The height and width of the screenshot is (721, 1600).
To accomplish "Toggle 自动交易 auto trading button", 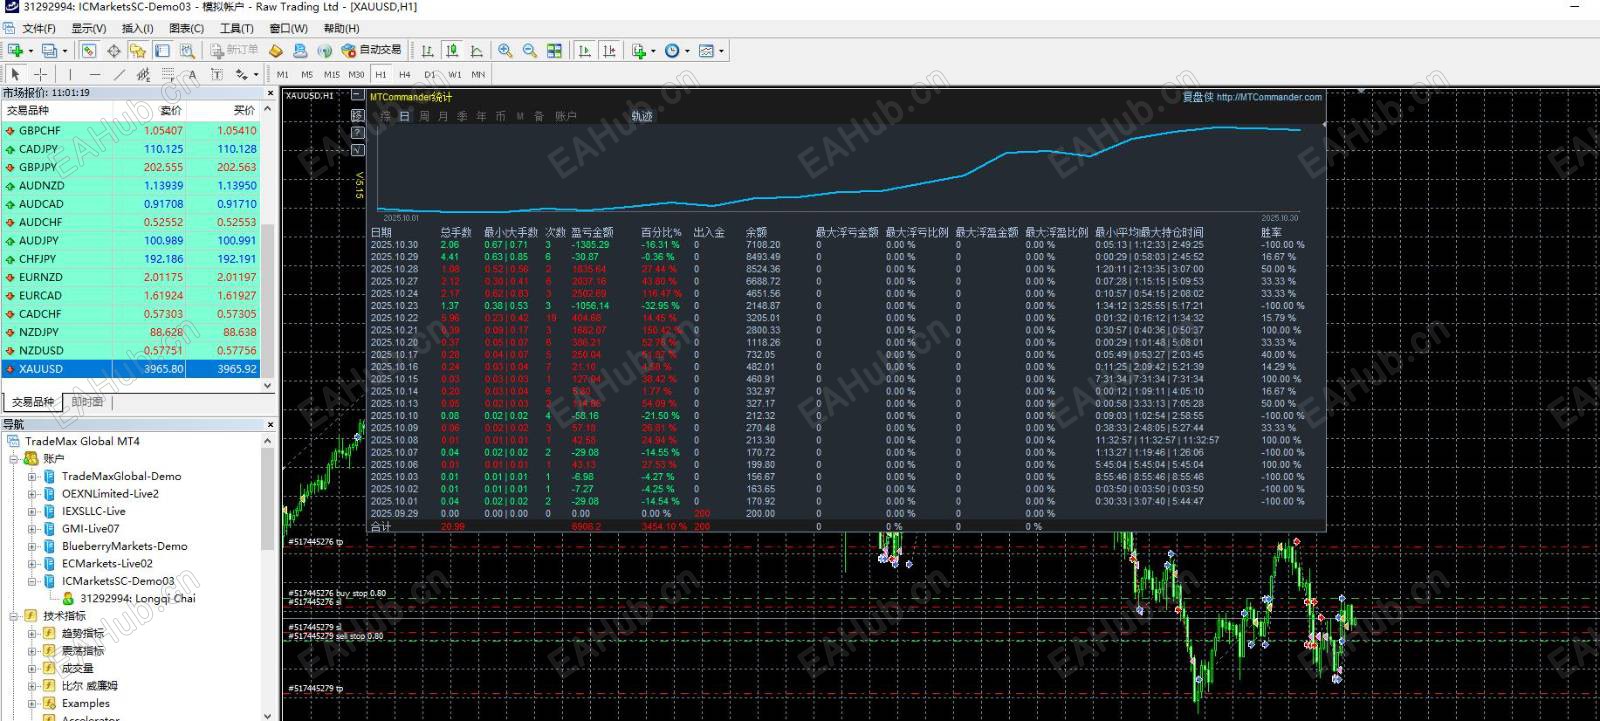I will tap(371, 50).
